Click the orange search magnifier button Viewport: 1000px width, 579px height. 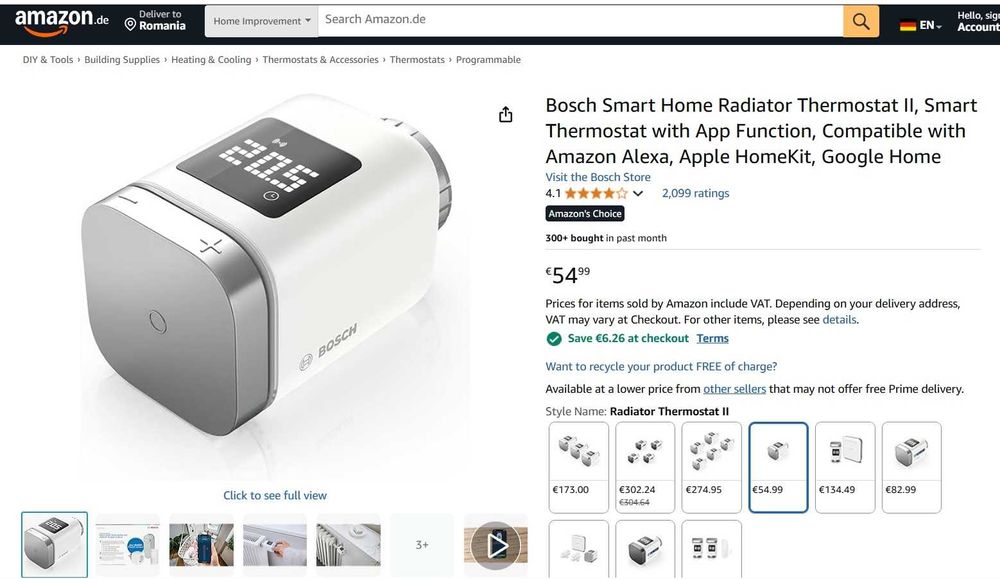[860, 21]
